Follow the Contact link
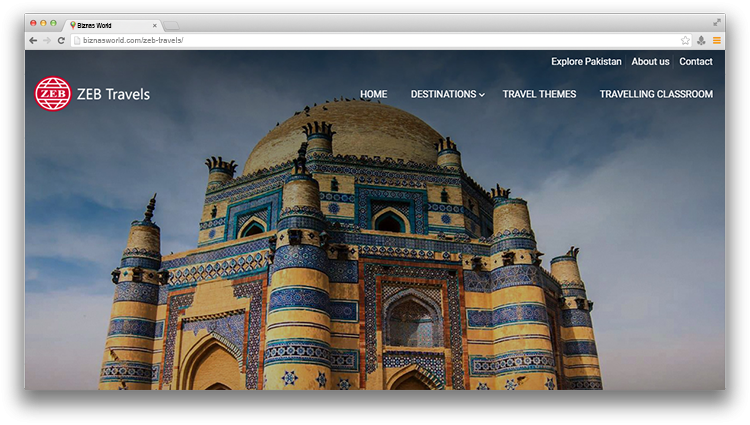Viewport: 750px width, 425px height. click(x=696, y=61)
